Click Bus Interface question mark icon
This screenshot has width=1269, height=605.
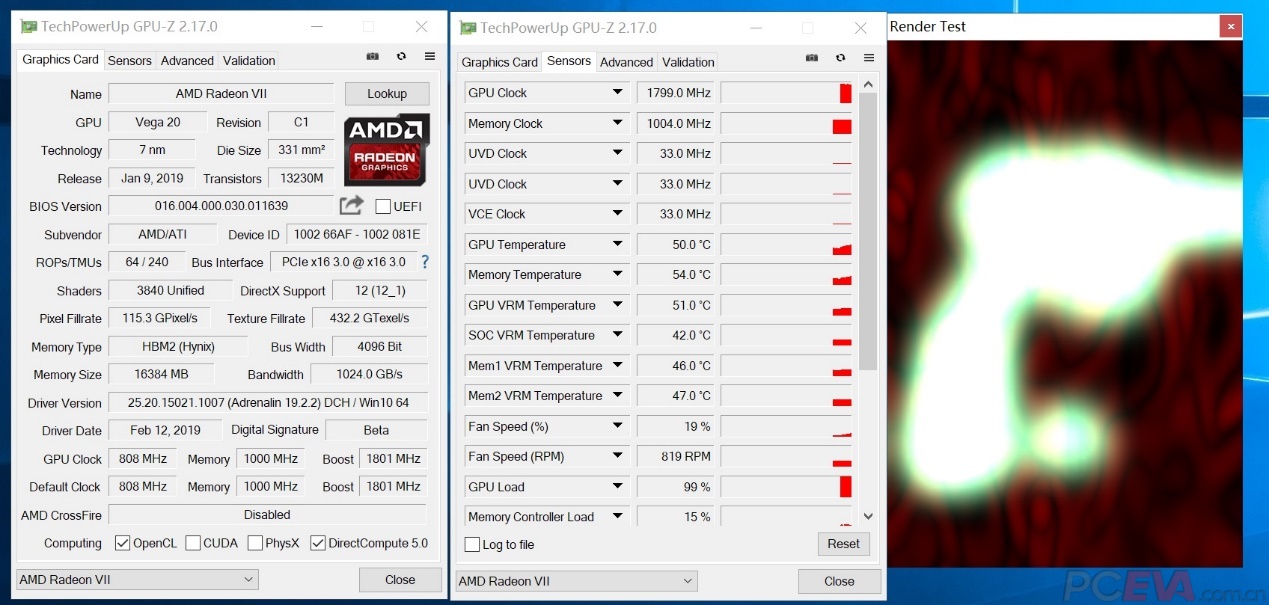(424, 262)
